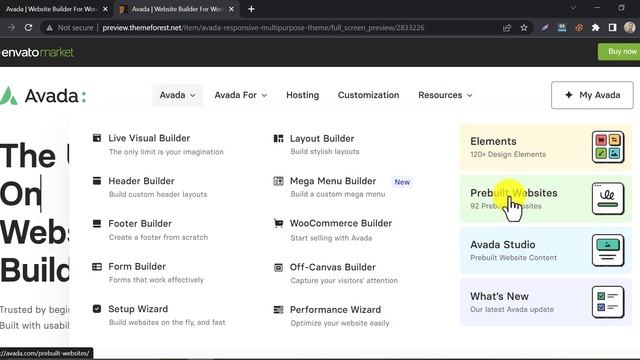The image size is (640, 360).
Task: Expand the Avada For dropdown
Action: click(241, 95)
